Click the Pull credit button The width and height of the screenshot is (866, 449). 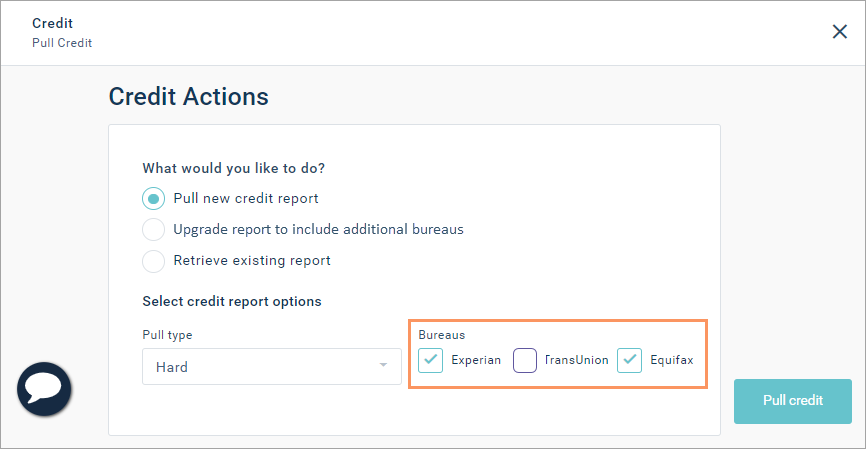coord(793,401)
